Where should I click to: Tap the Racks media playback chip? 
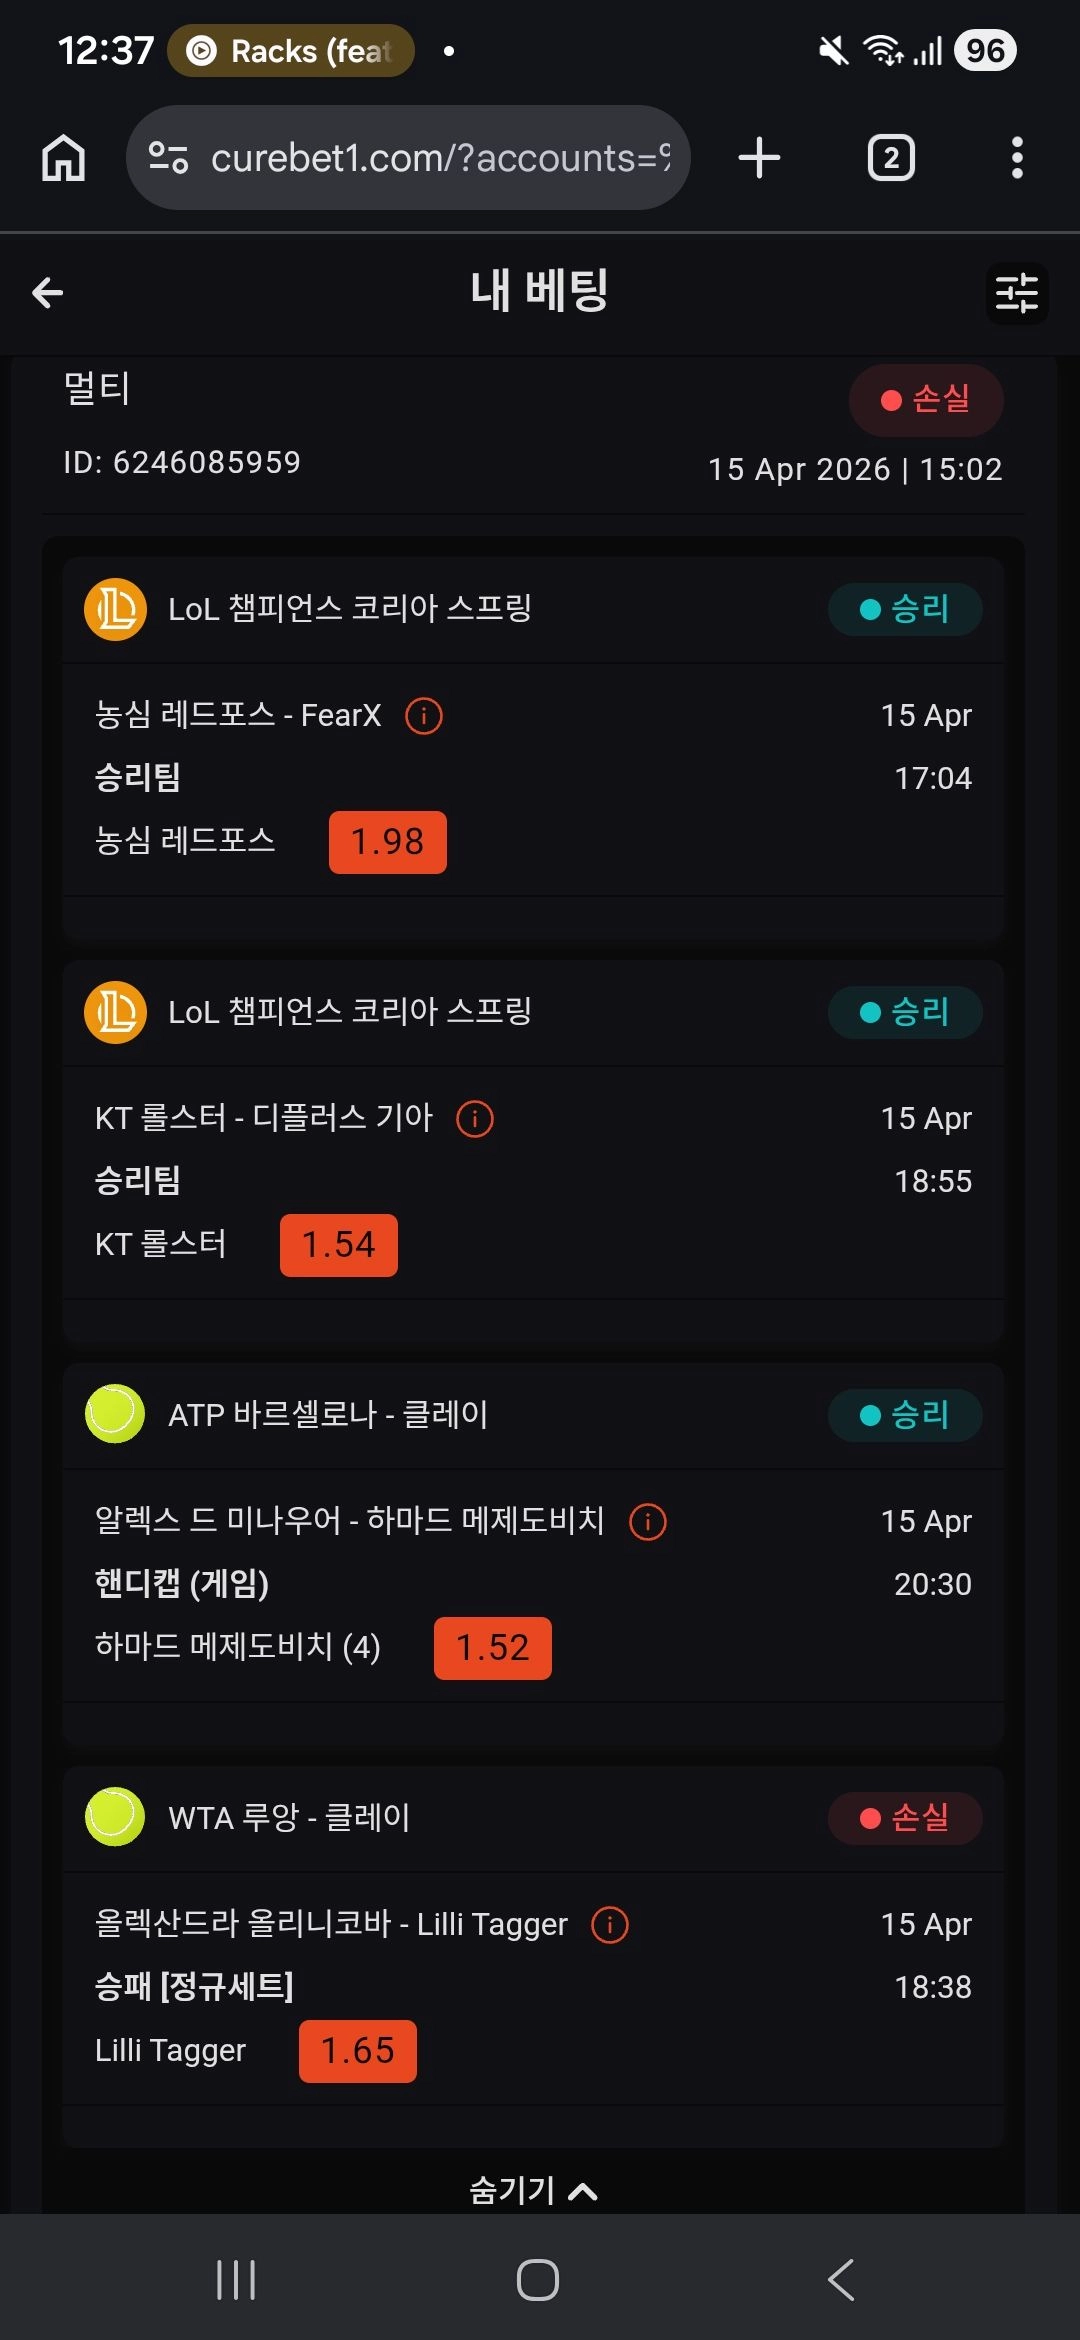pyautogui.click(x=291, y=51)
